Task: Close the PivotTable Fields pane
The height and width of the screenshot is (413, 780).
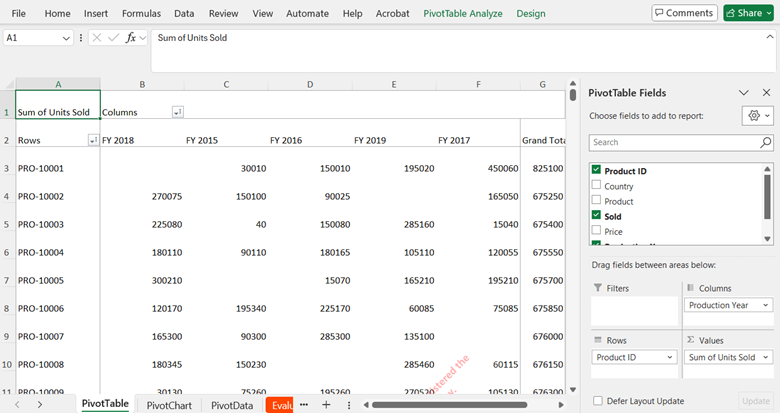Action: pos(767,93)
